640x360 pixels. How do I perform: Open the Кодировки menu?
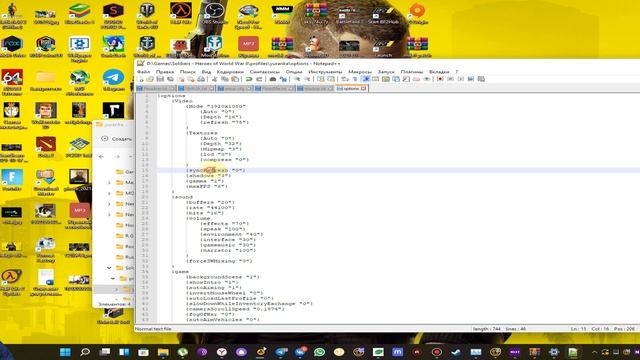point(230,72)
